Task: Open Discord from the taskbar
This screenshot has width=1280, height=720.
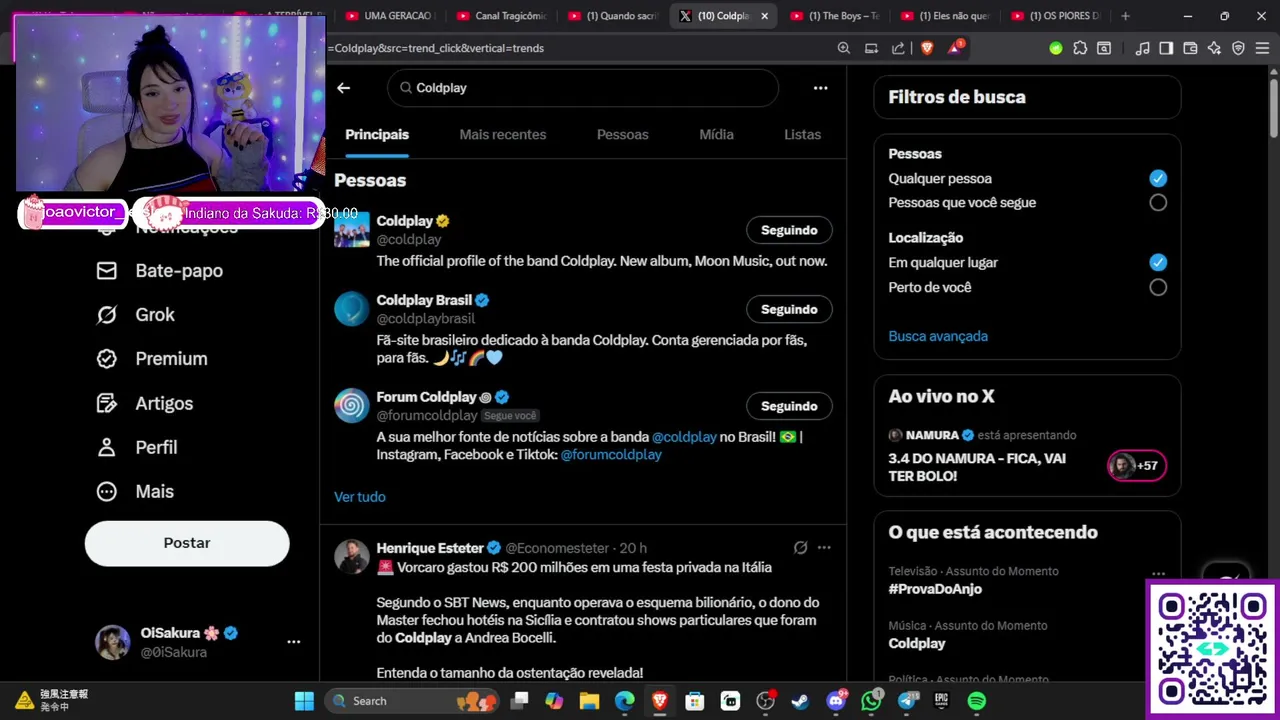Action: click(836, 701)
